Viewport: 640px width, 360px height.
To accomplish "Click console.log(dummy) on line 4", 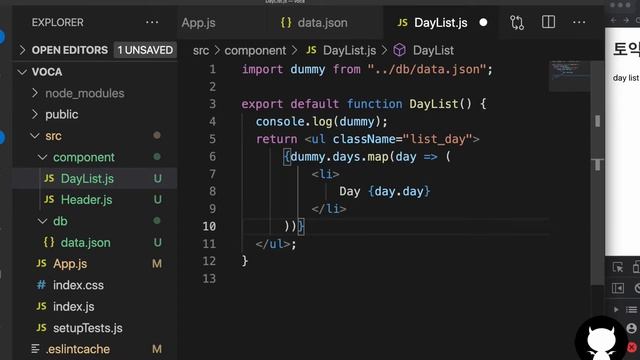I will [x=318, y=122].
